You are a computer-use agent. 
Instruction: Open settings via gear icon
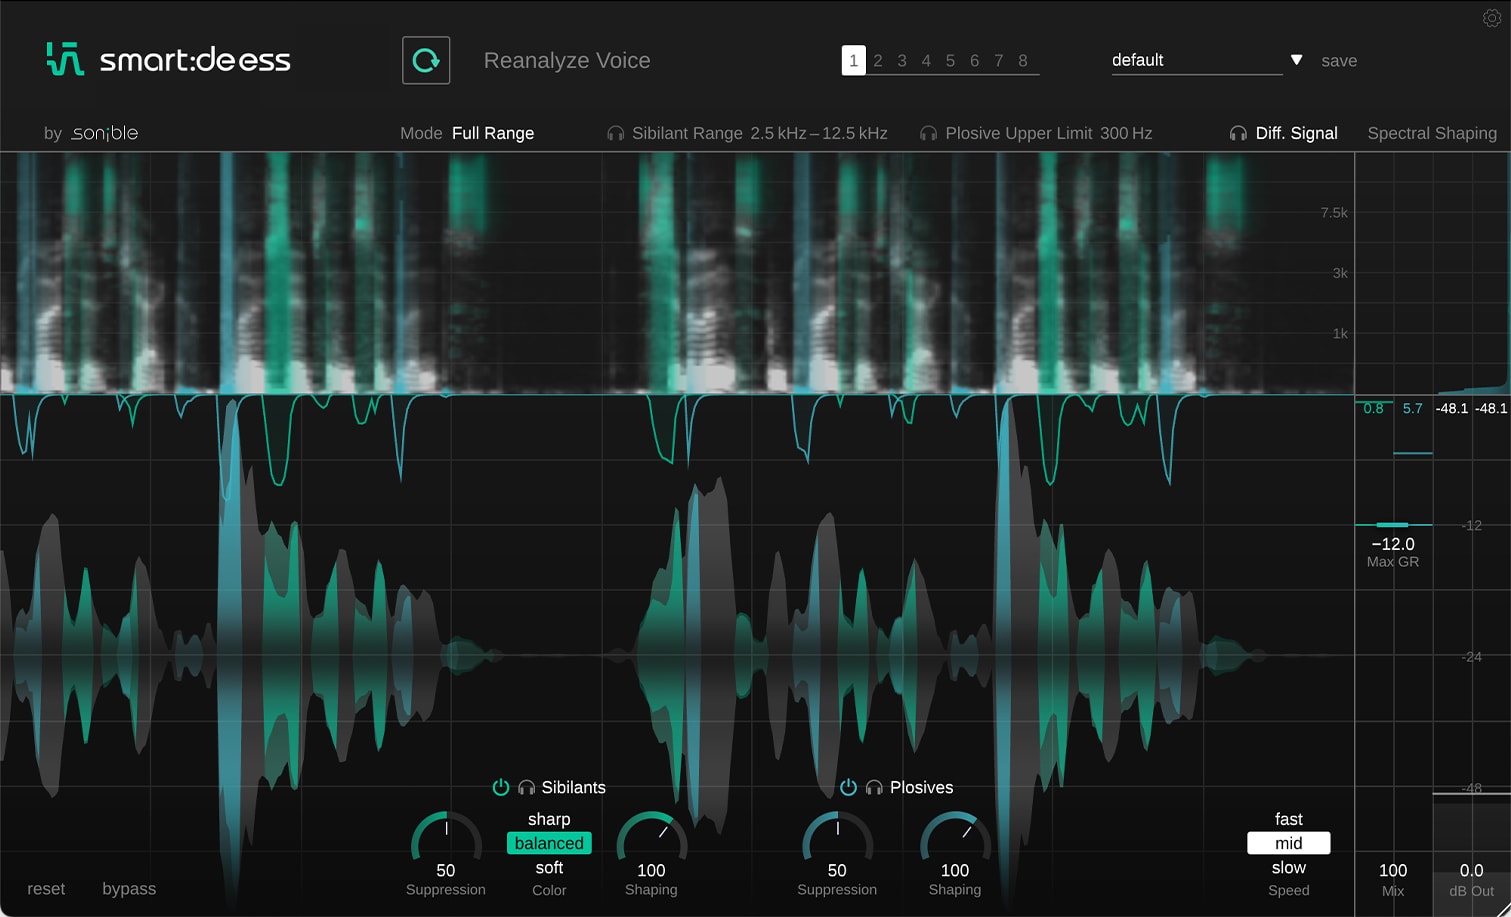coord(1491,18)
